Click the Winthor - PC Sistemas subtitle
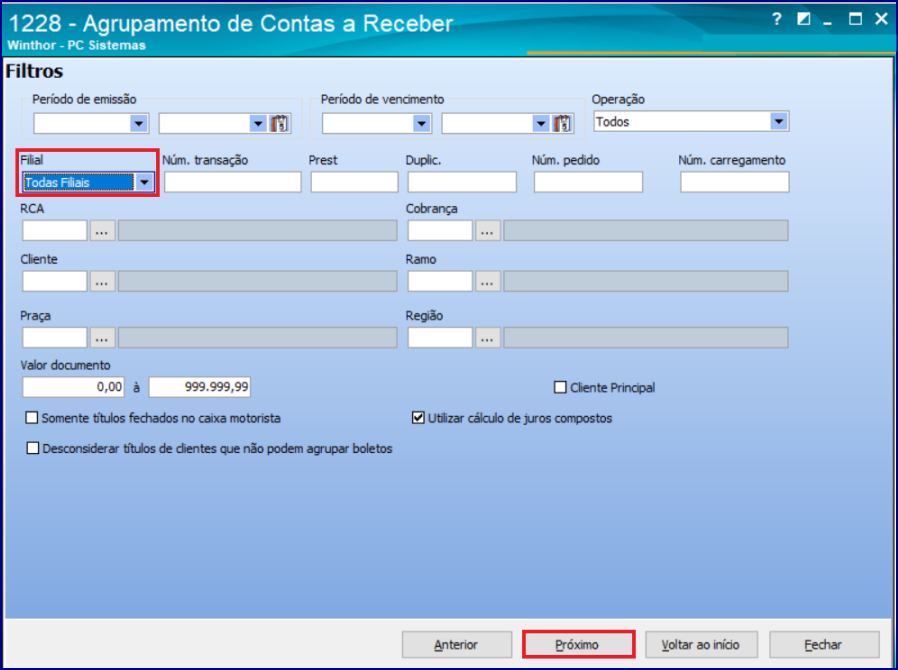Viewport: 898px width, 670px height. pos(77,45)
